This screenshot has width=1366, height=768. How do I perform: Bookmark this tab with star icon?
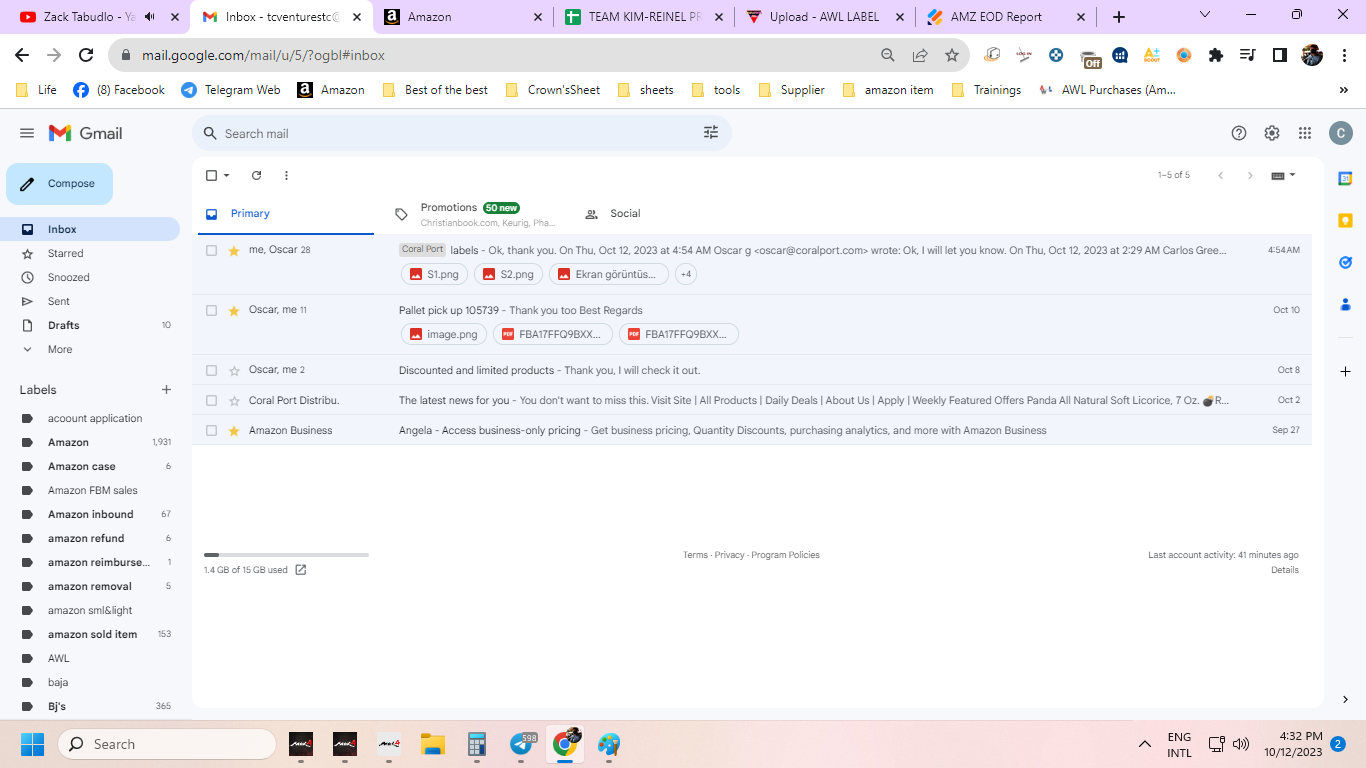952,55
